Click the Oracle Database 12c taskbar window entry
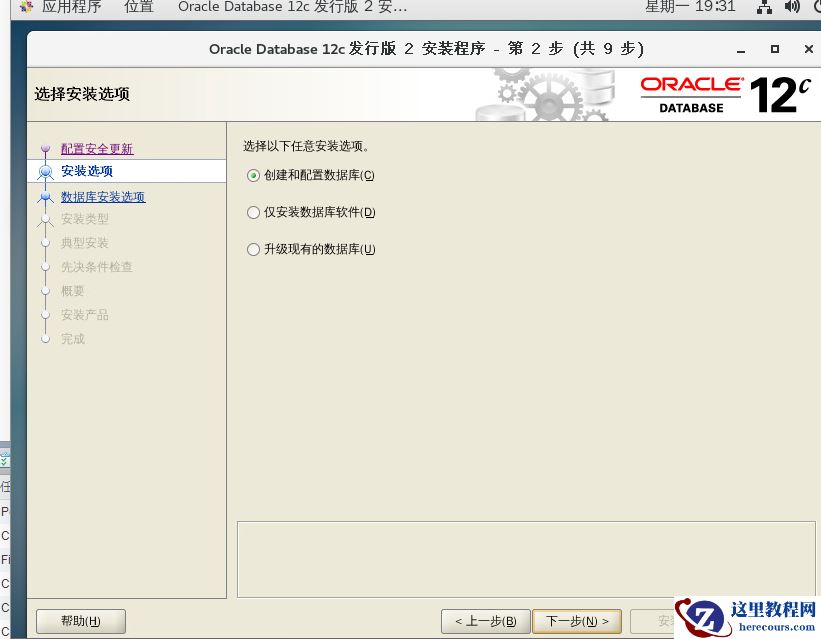 pyautogui.click(x=292, y=7)
